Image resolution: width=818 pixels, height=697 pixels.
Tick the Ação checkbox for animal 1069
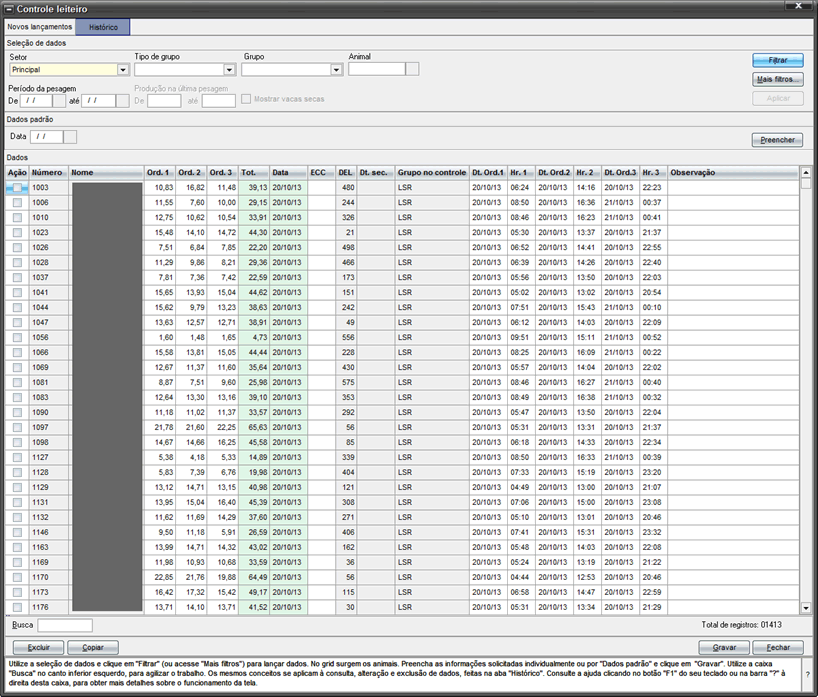pos(17,367)
